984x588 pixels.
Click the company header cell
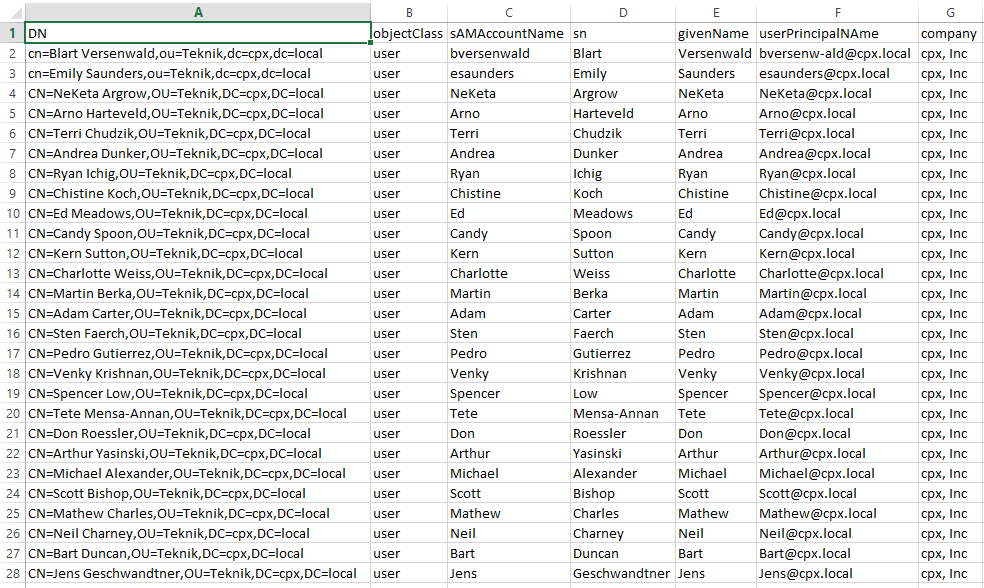pos(951,33)
